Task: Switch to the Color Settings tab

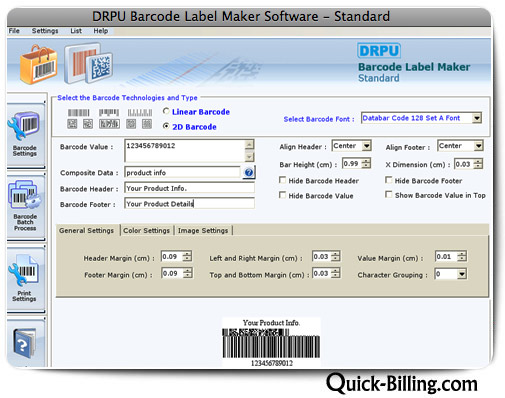Action: pos(146,230)
